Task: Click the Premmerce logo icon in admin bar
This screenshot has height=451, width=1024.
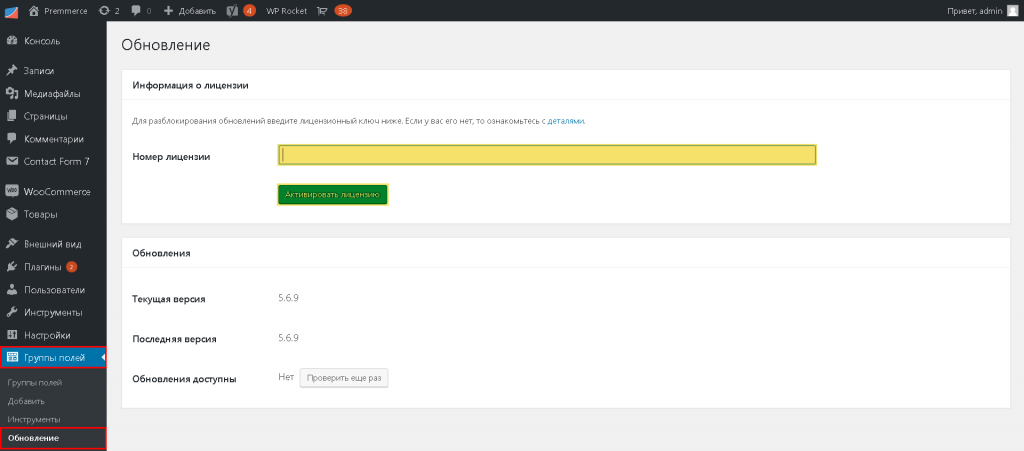Action: (x=10, y=10)
